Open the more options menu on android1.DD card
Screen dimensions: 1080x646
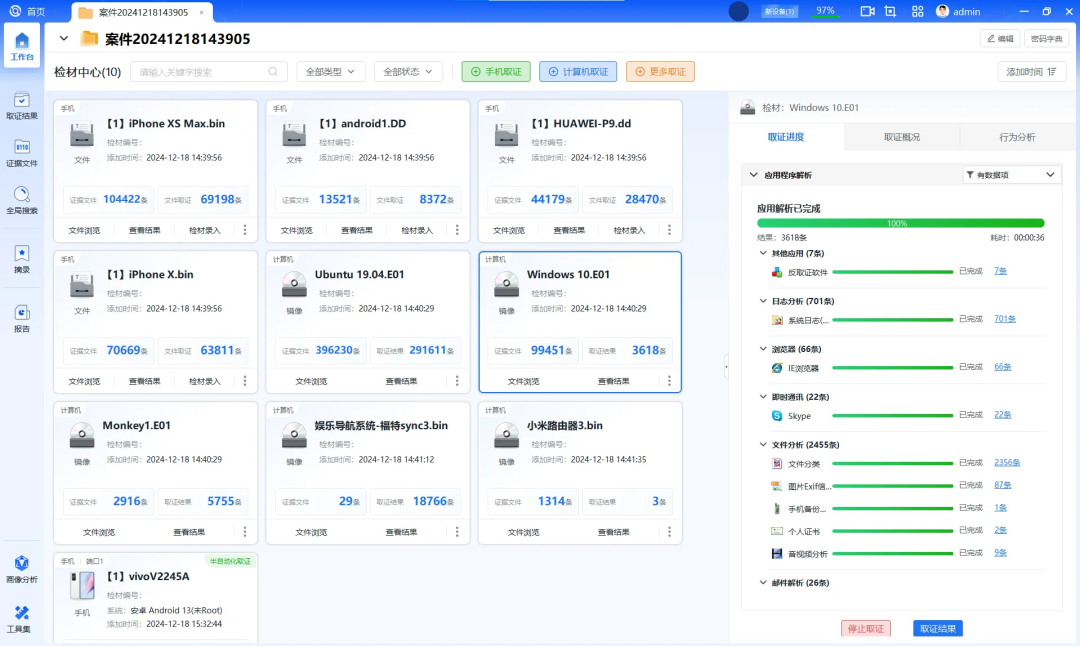point(457,230)
